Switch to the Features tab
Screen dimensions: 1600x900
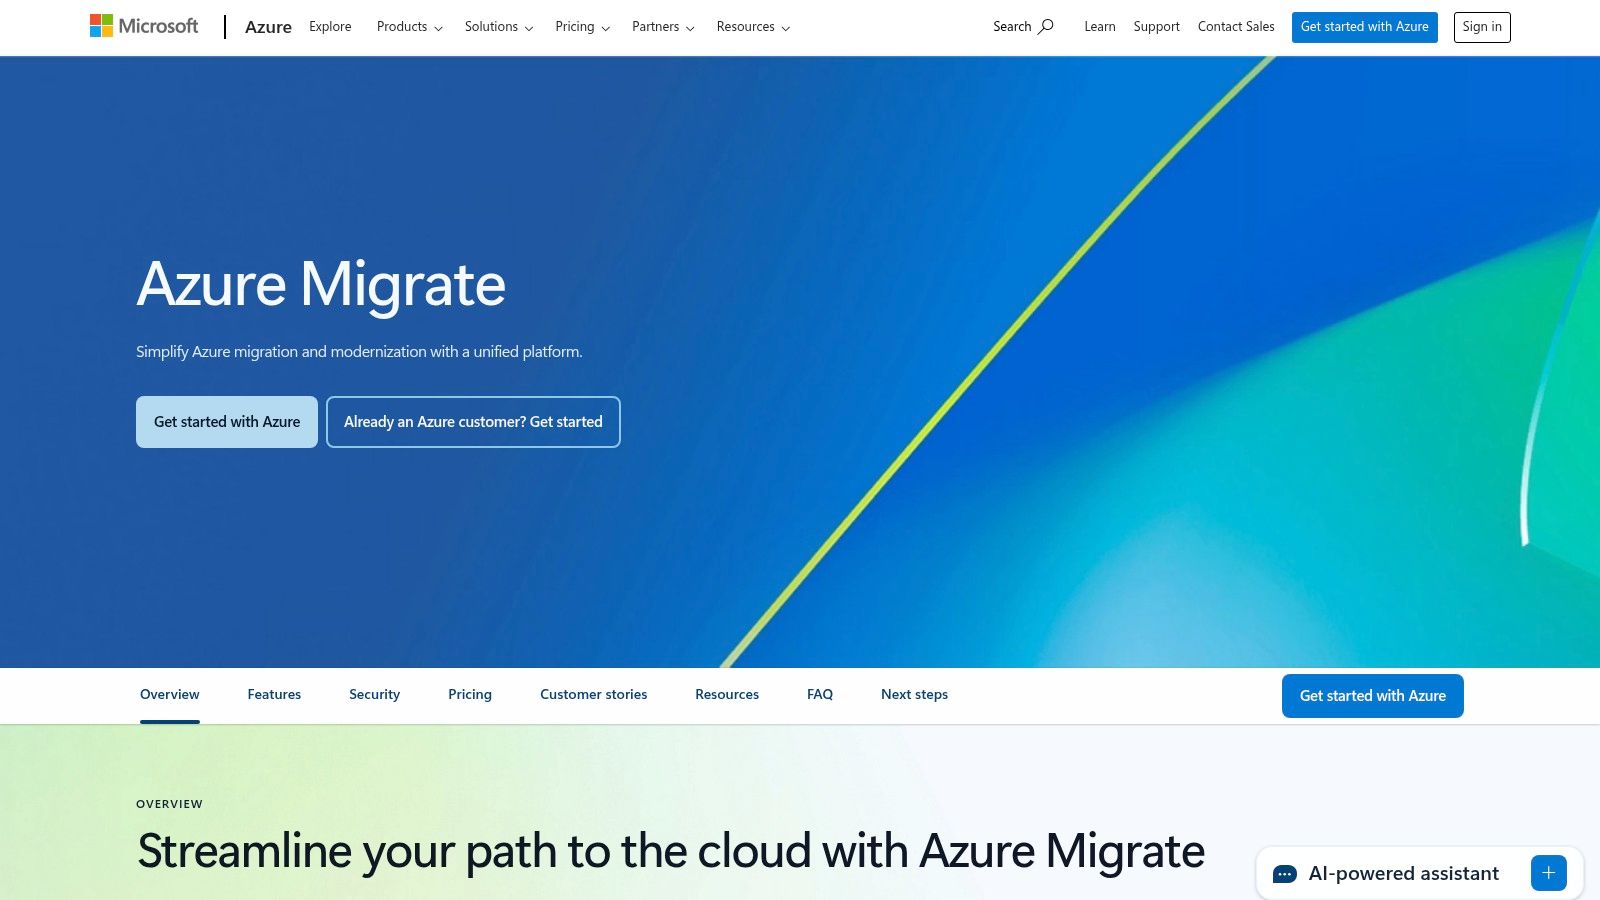coord(274,694)
